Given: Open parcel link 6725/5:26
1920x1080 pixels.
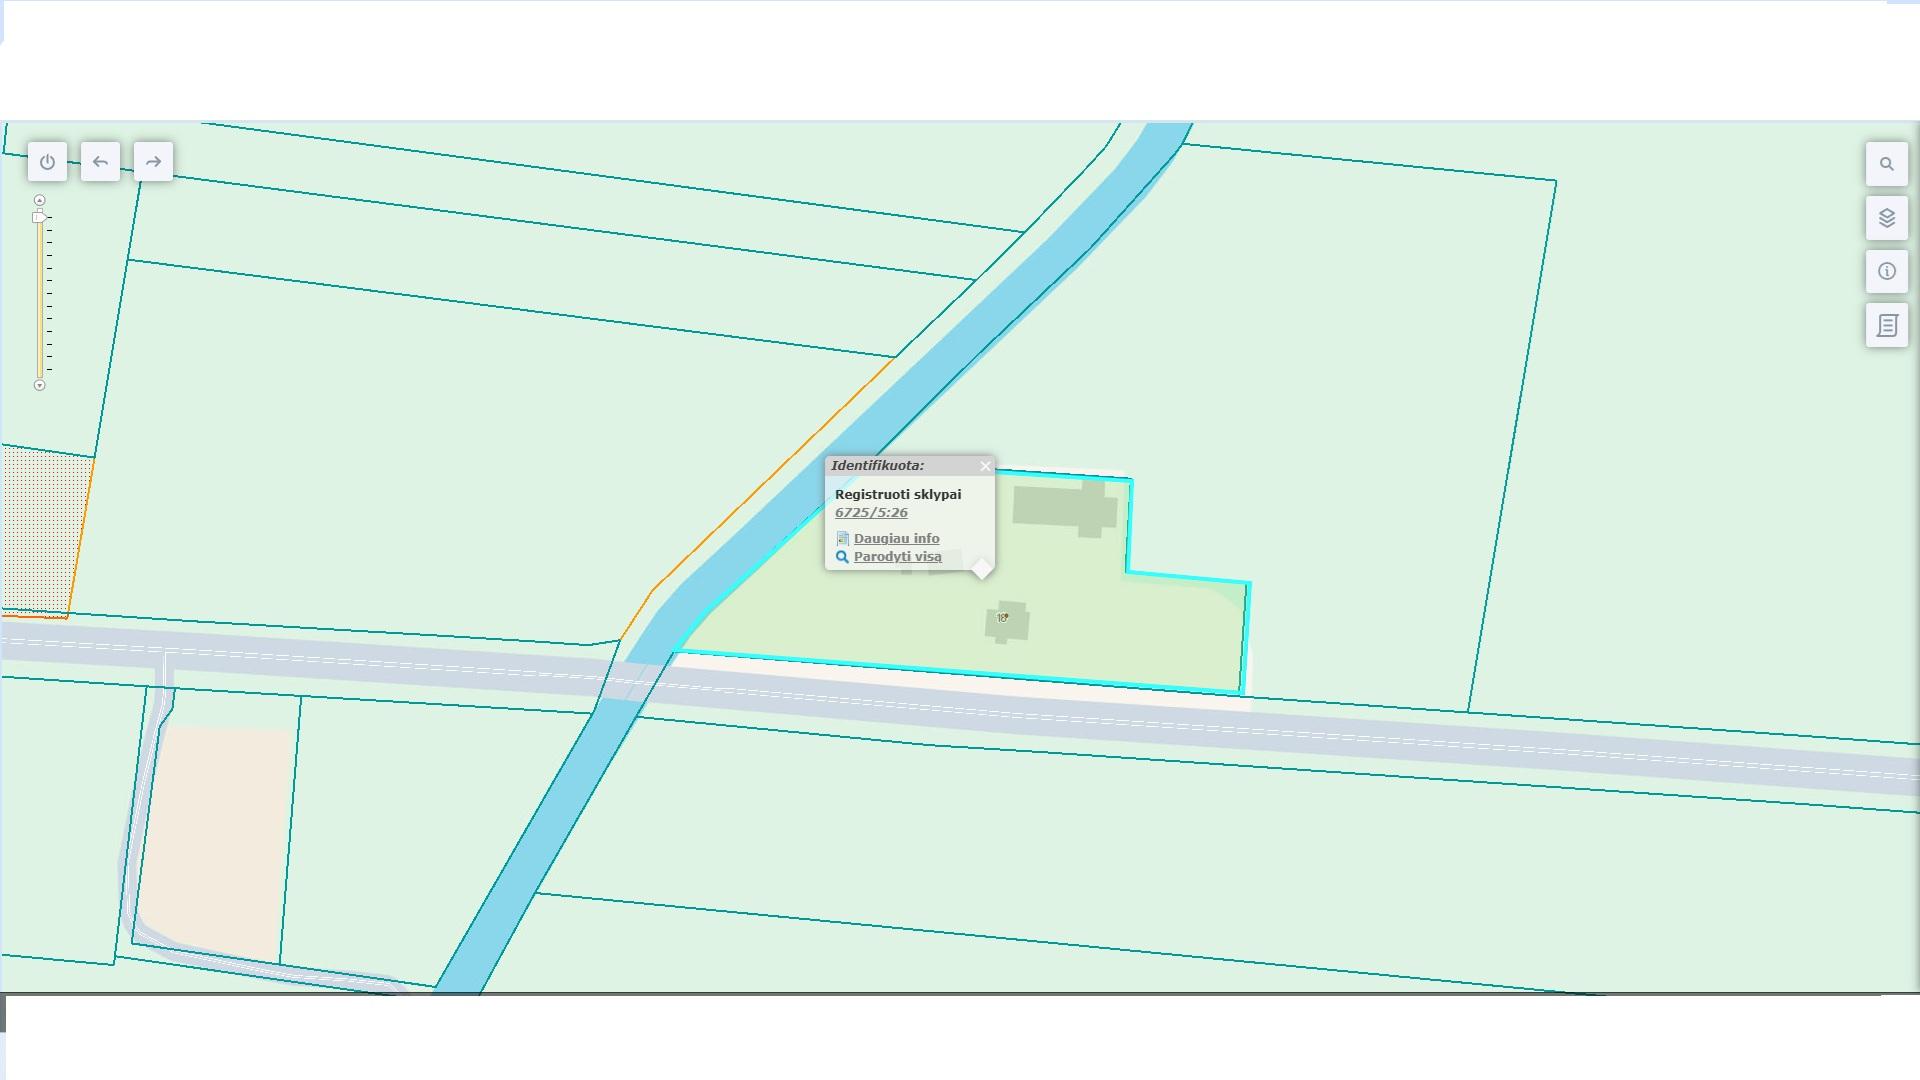Looking at the screenshot, I should (x=871, y=512).
